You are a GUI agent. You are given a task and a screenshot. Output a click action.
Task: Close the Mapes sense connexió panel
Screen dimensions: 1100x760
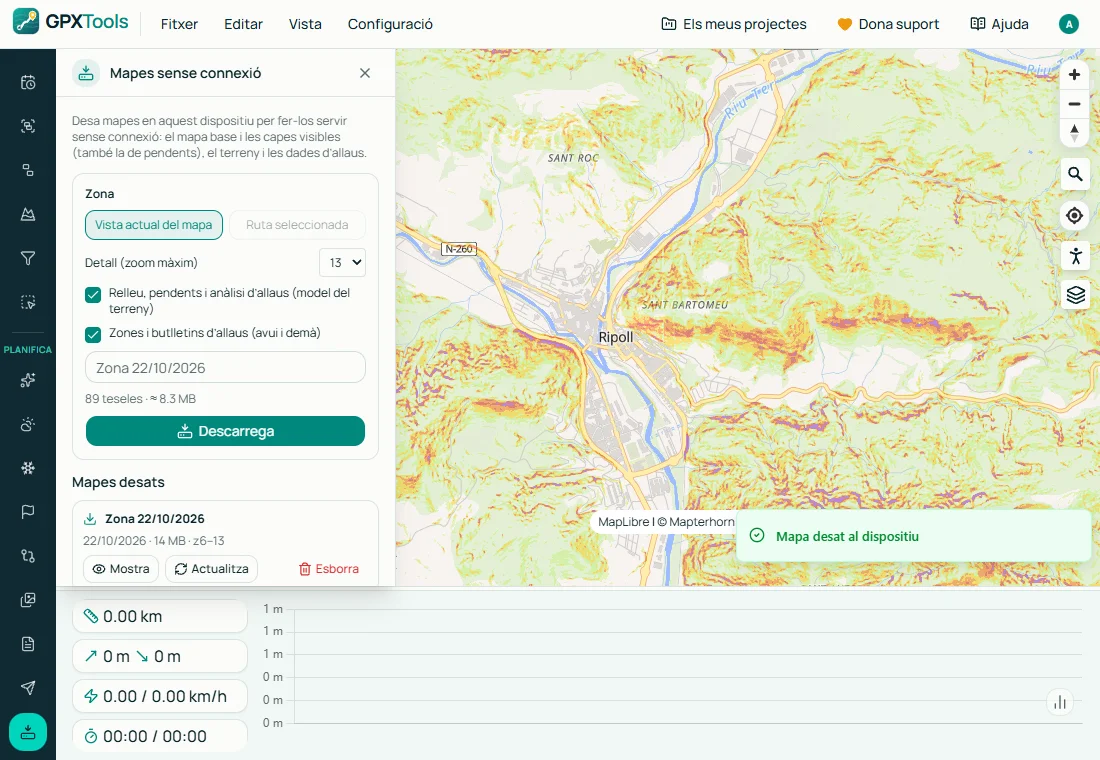point(365,73)
